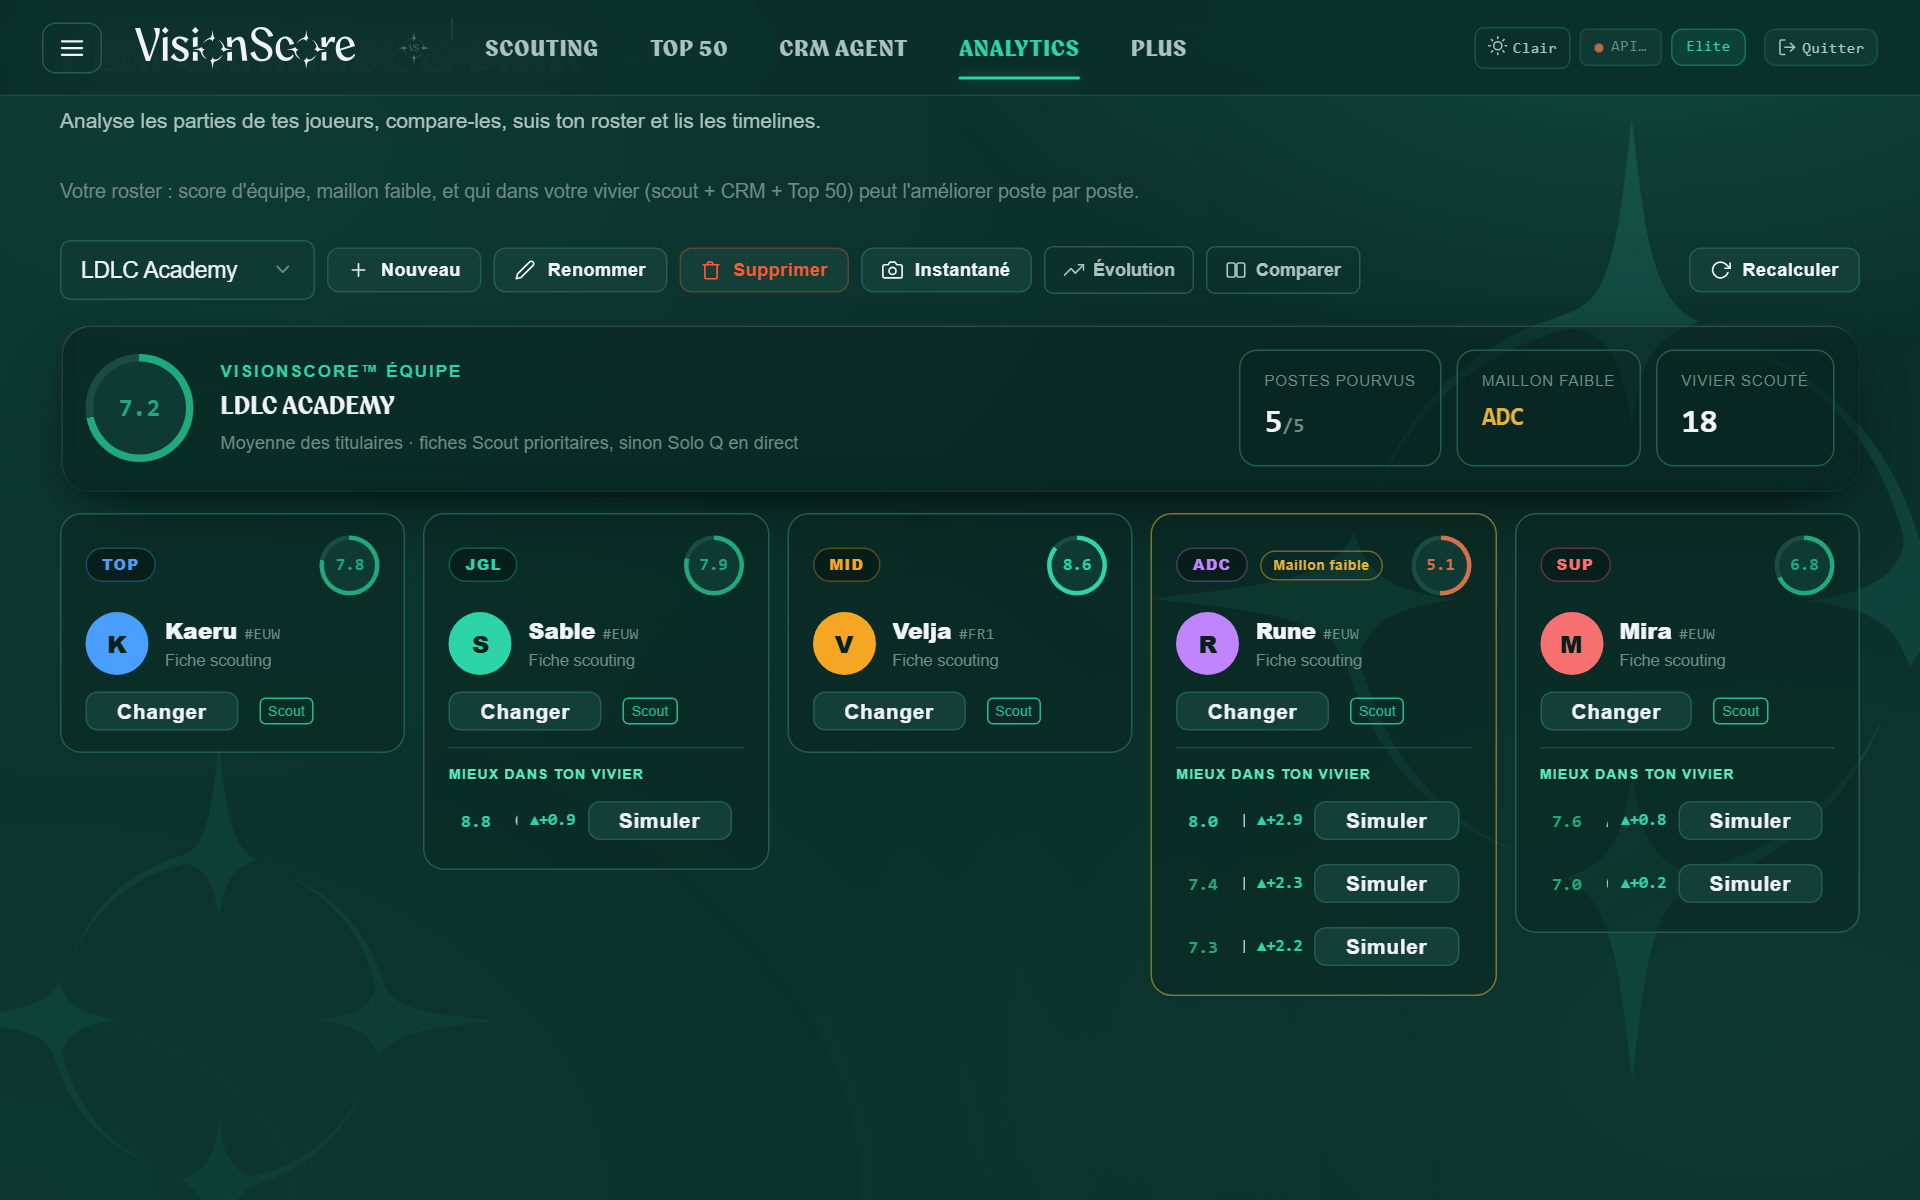Simulate the 7.0 support replacement
This screenshot has width=1920, height=1200.
pyautogui.click(x=1750, y=884)
